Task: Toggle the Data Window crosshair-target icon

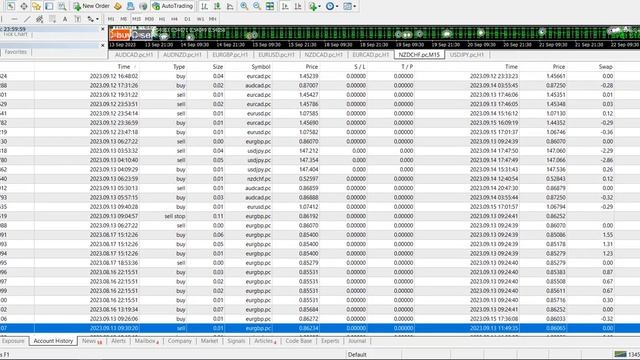Action: point(24,6)
